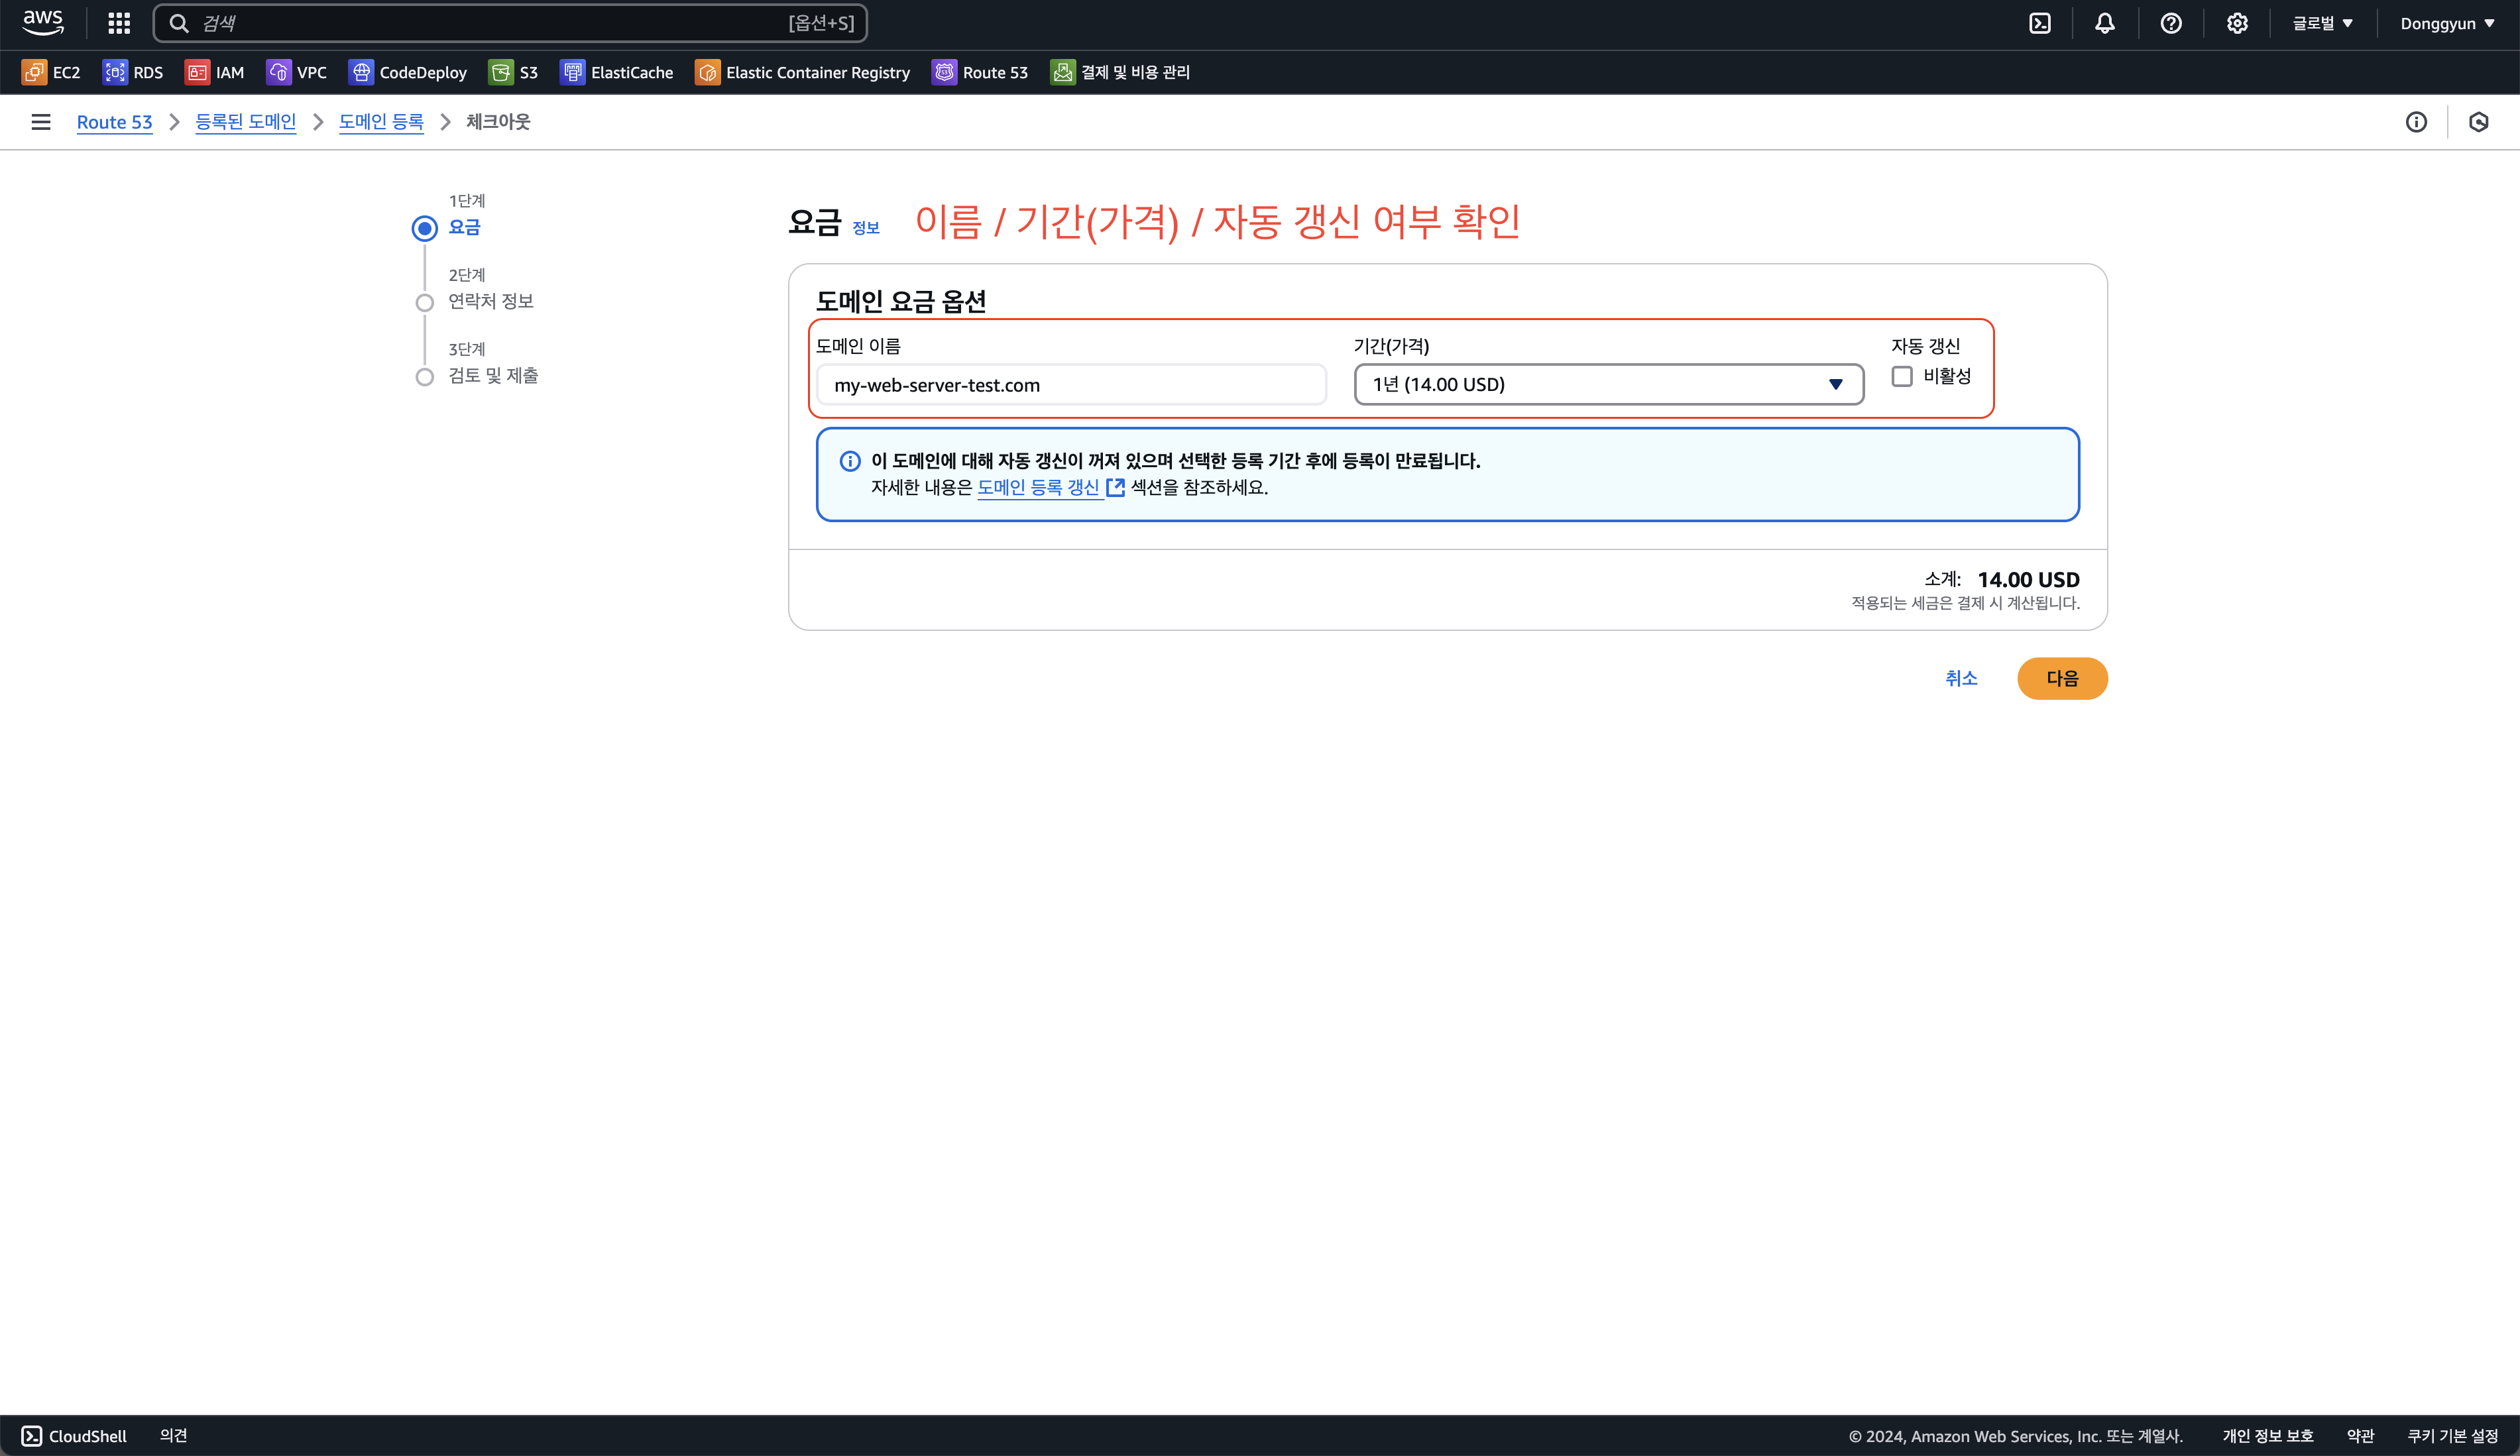Screen dimensions: 2520x1456
Task: Go to 등록된 도메인 breadcrumb
Action: click(246, 122)
